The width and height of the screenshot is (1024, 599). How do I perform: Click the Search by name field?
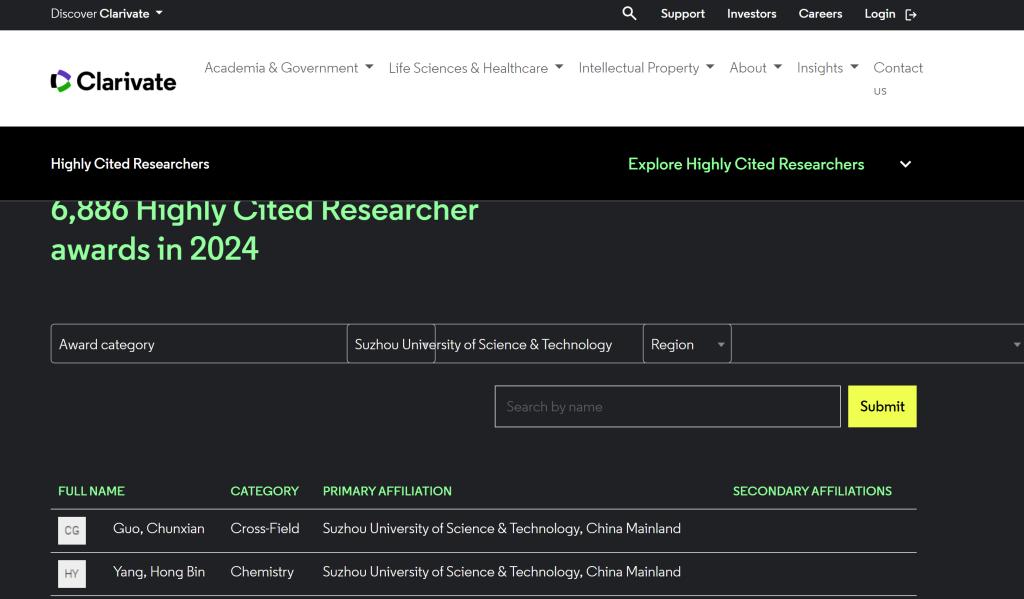(667, 406)
